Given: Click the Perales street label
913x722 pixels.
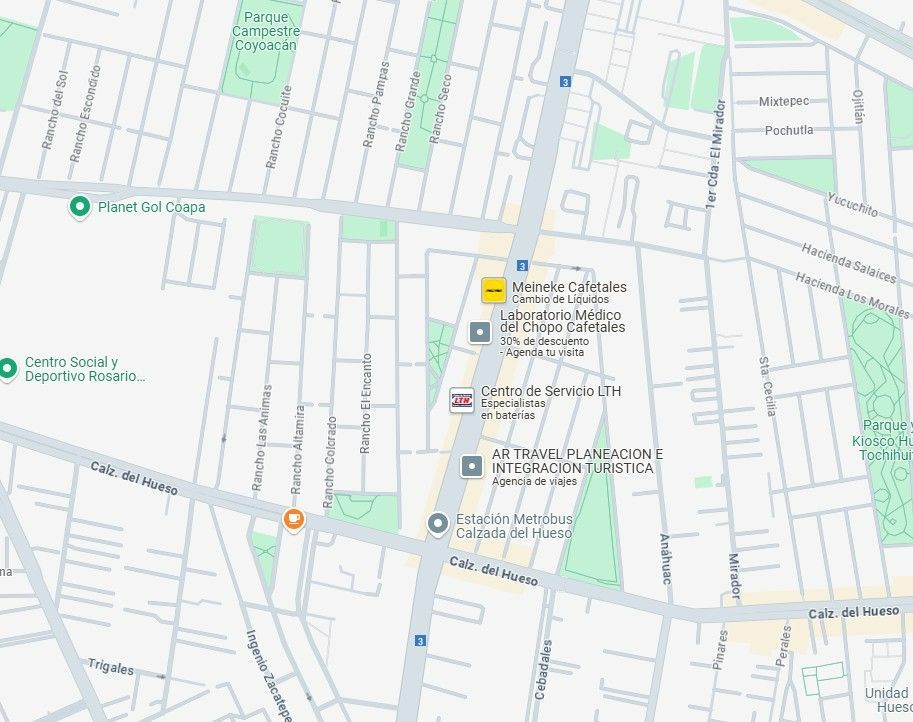Looking at the screenshot, I should click(x=784, y=646).
